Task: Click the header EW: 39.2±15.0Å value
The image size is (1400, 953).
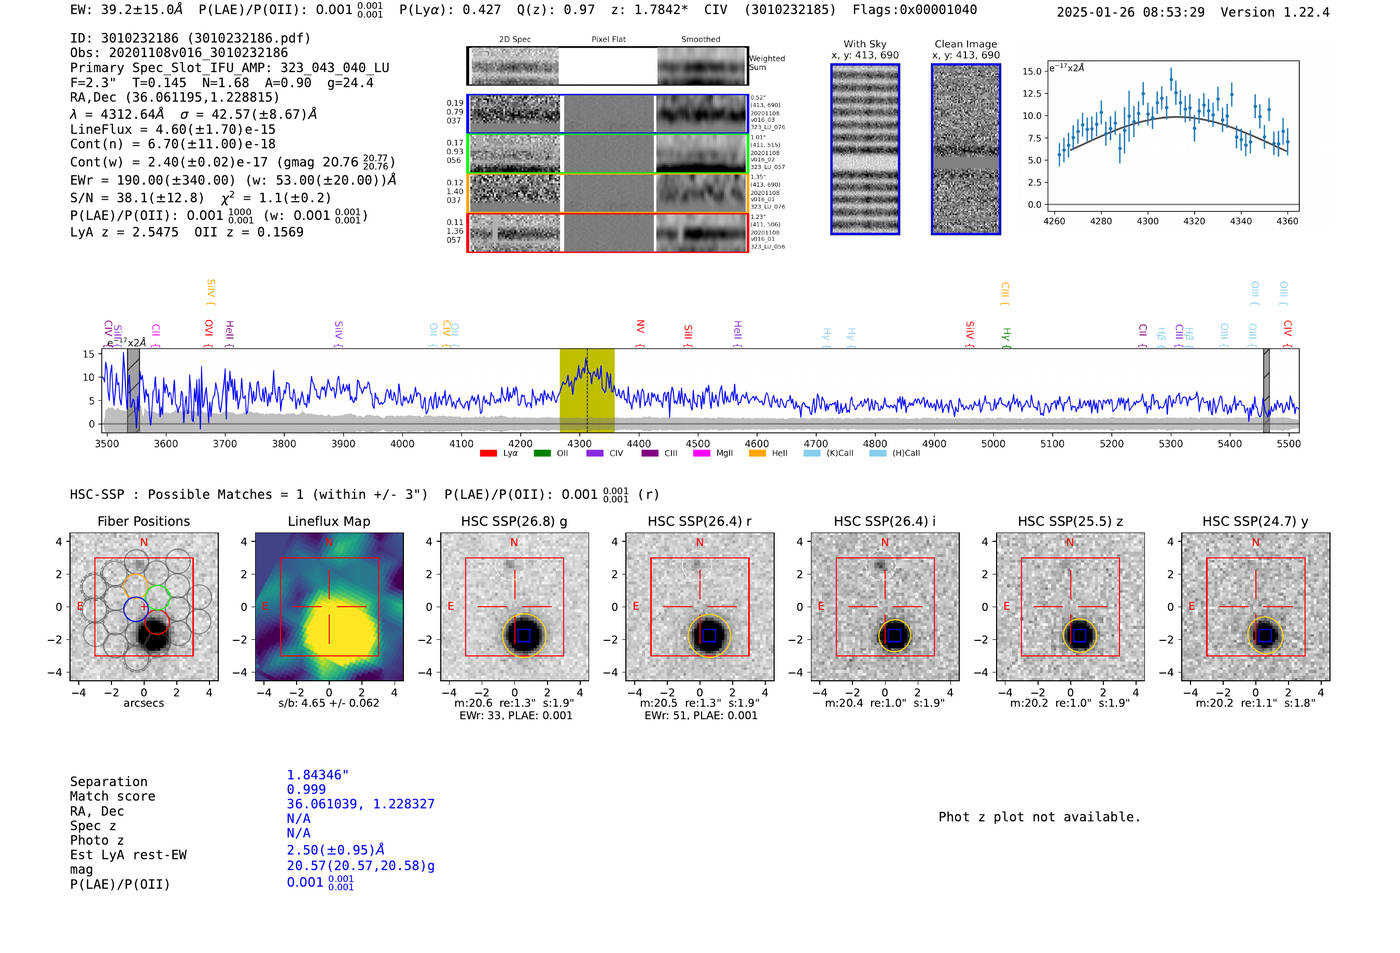Action: coord(127,9)
